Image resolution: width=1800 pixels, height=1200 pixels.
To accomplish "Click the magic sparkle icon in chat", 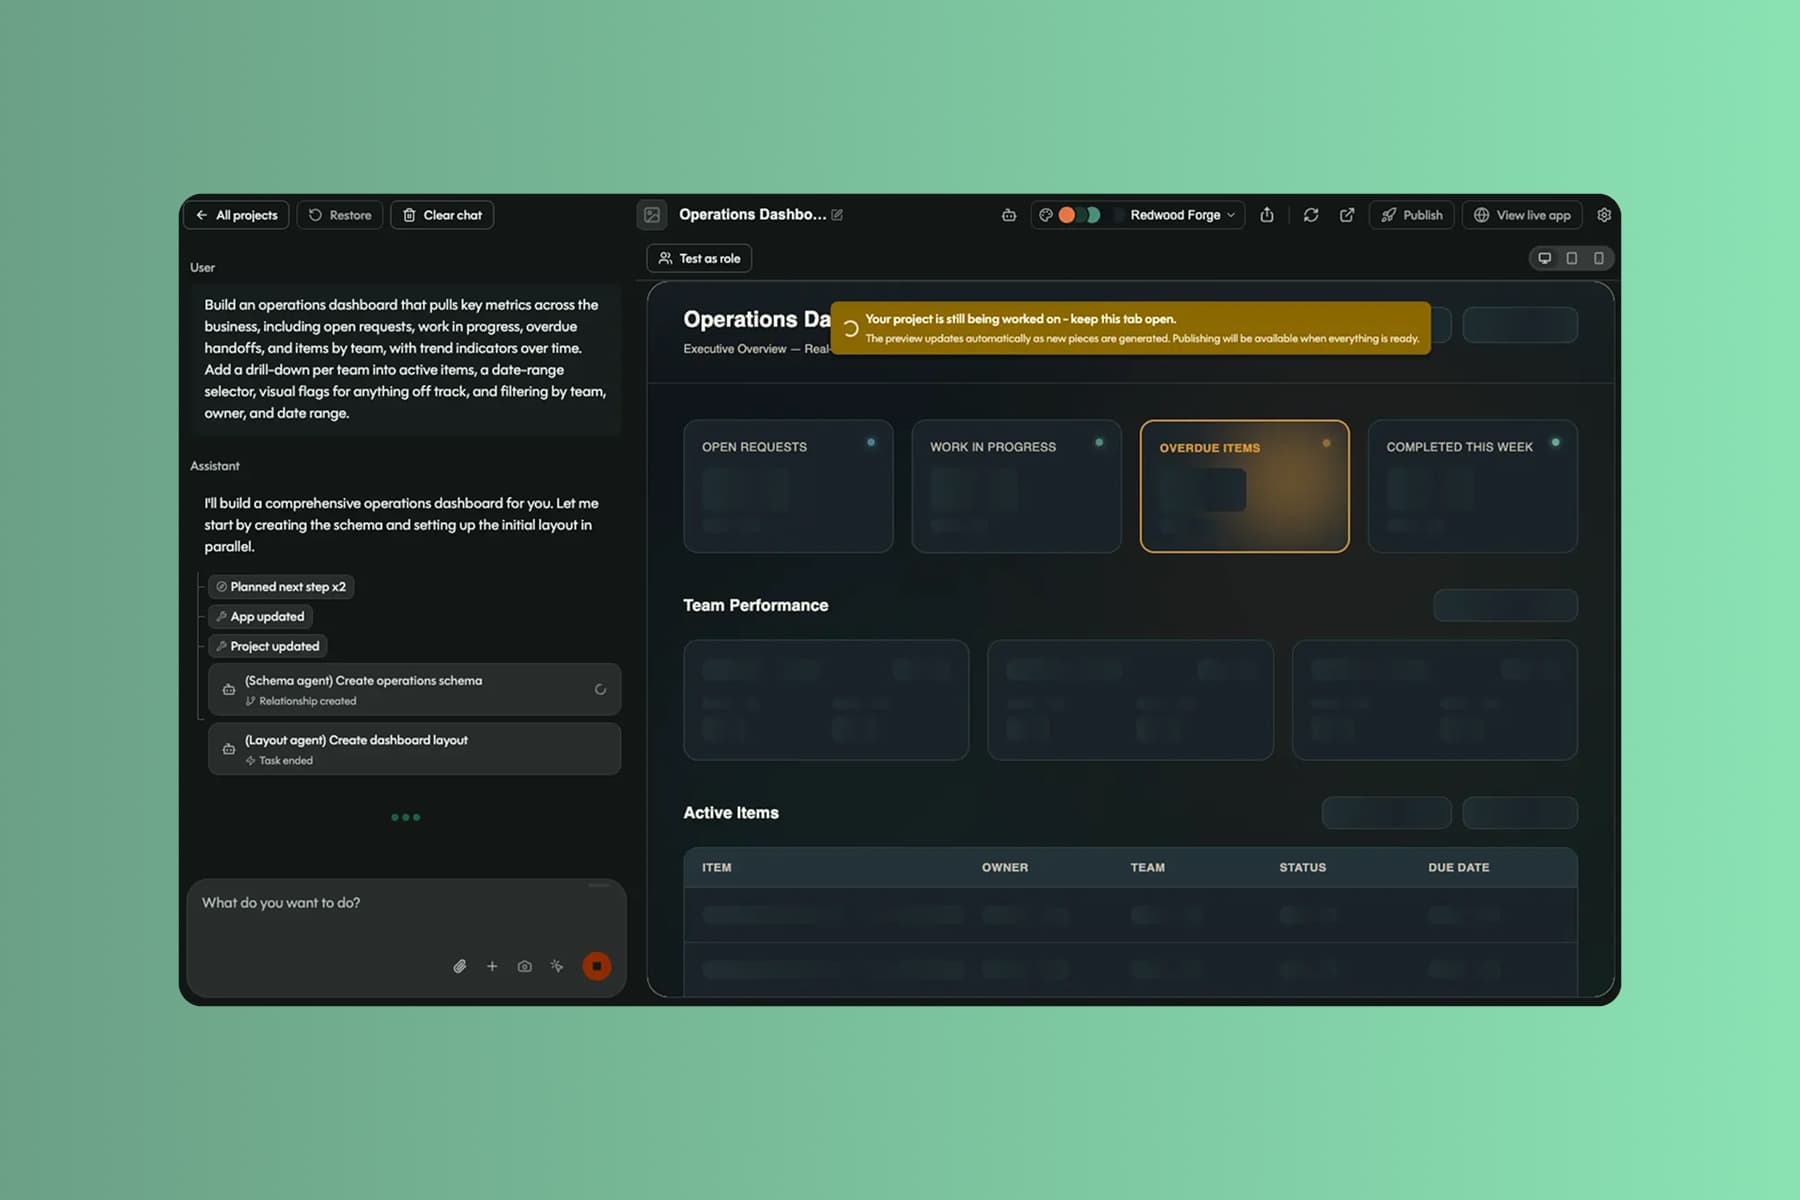I will [x=557, y=966].
